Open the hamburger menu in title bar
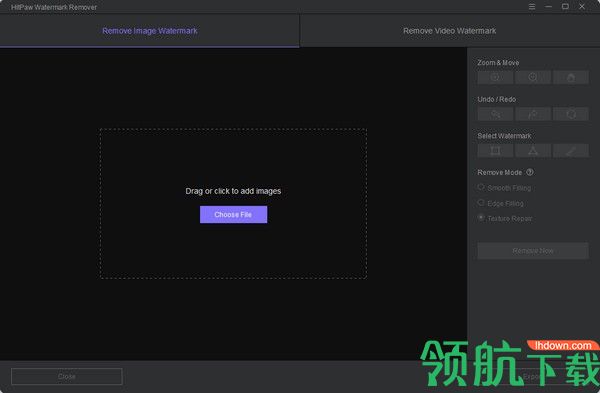Image resolution: width=600 pixels, height=393 pixels. pos(532,7)
